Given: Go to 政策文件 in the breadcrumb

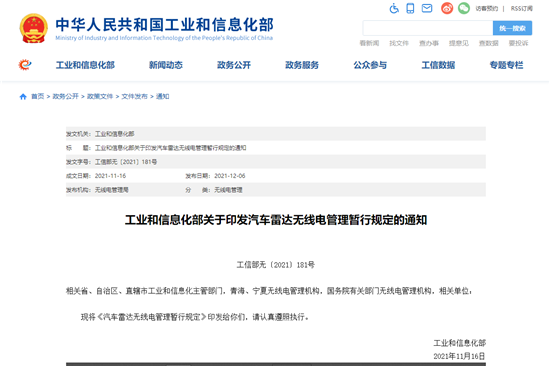Looking at the screenshot, I should [100, 97].
